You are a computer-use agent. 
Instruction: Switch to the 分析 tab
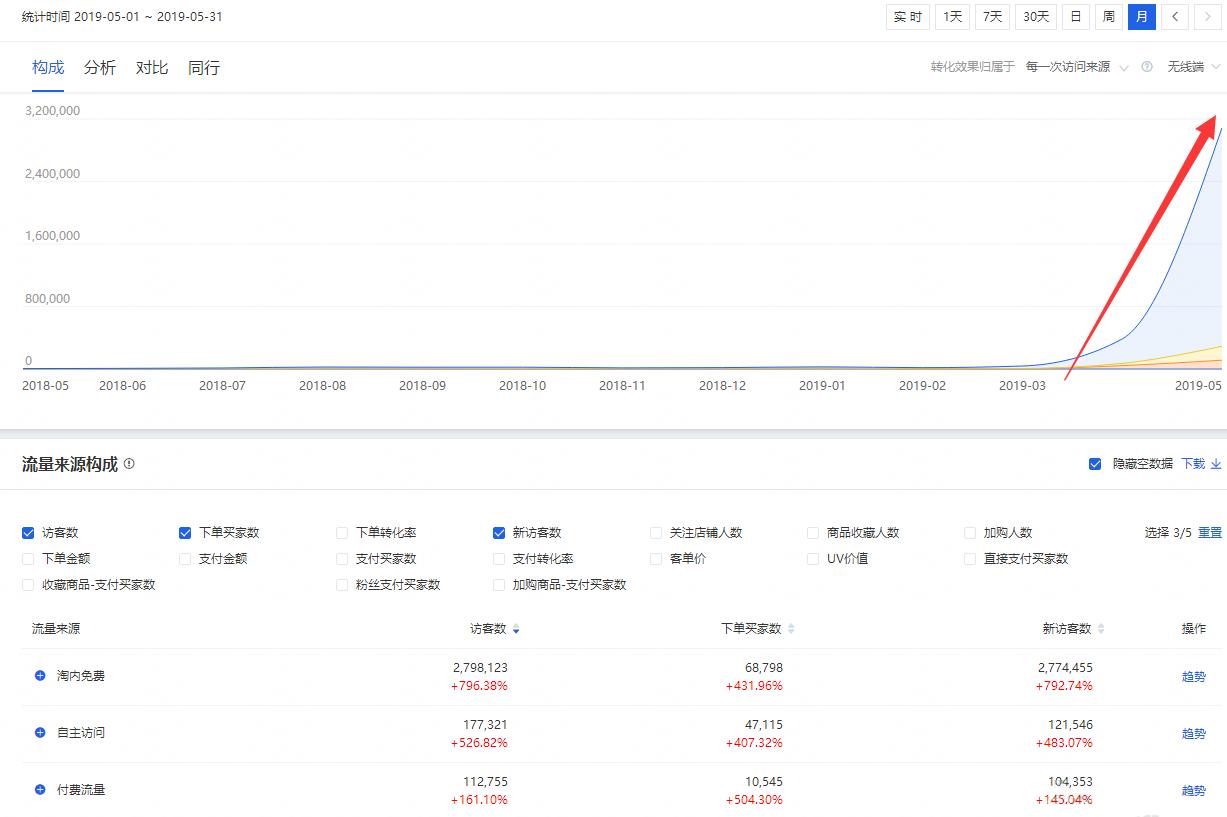coord(100,68)
